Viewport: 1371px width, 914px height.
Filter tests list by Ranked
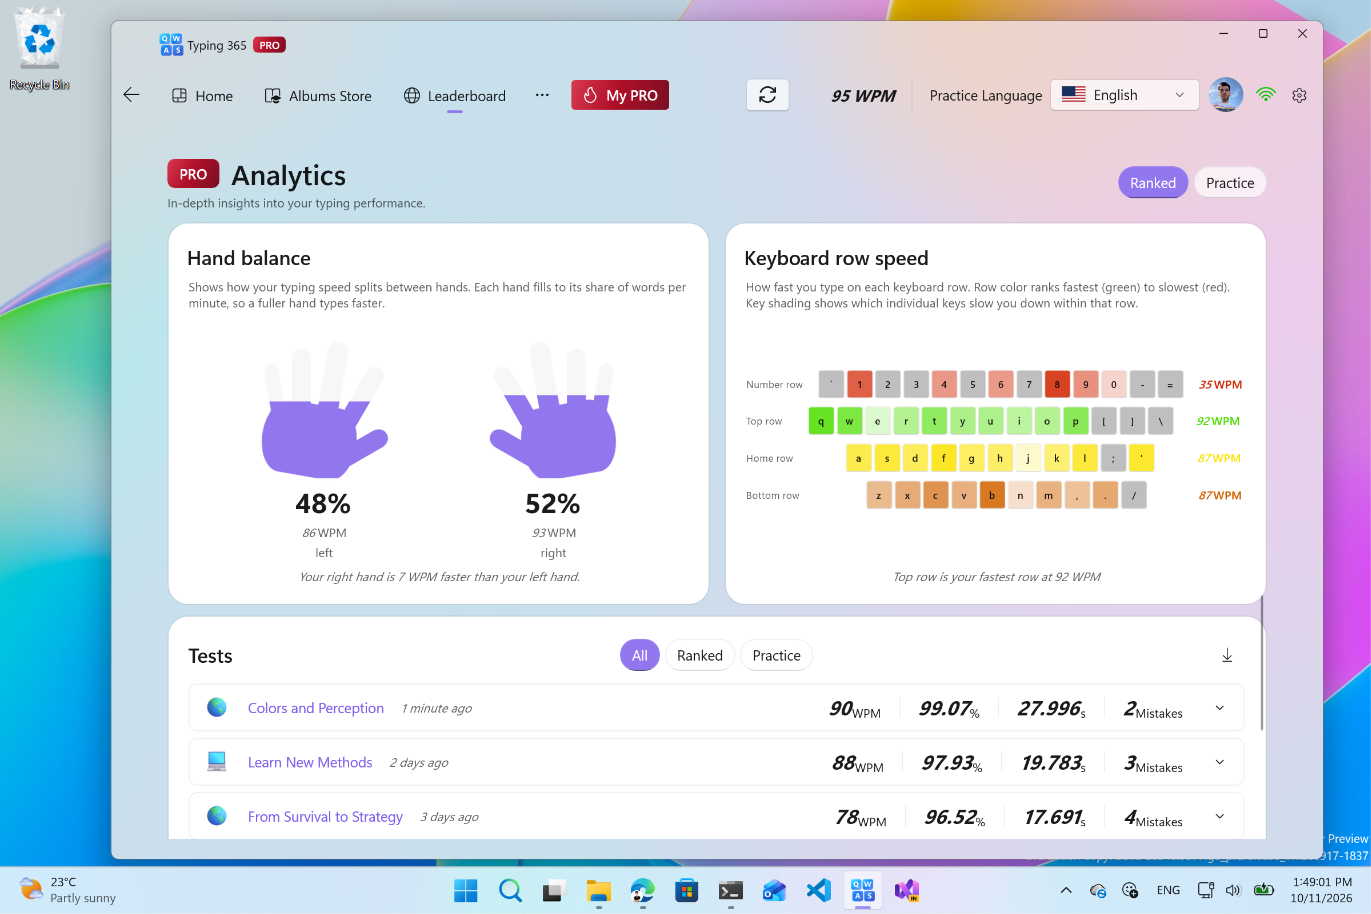700,656
